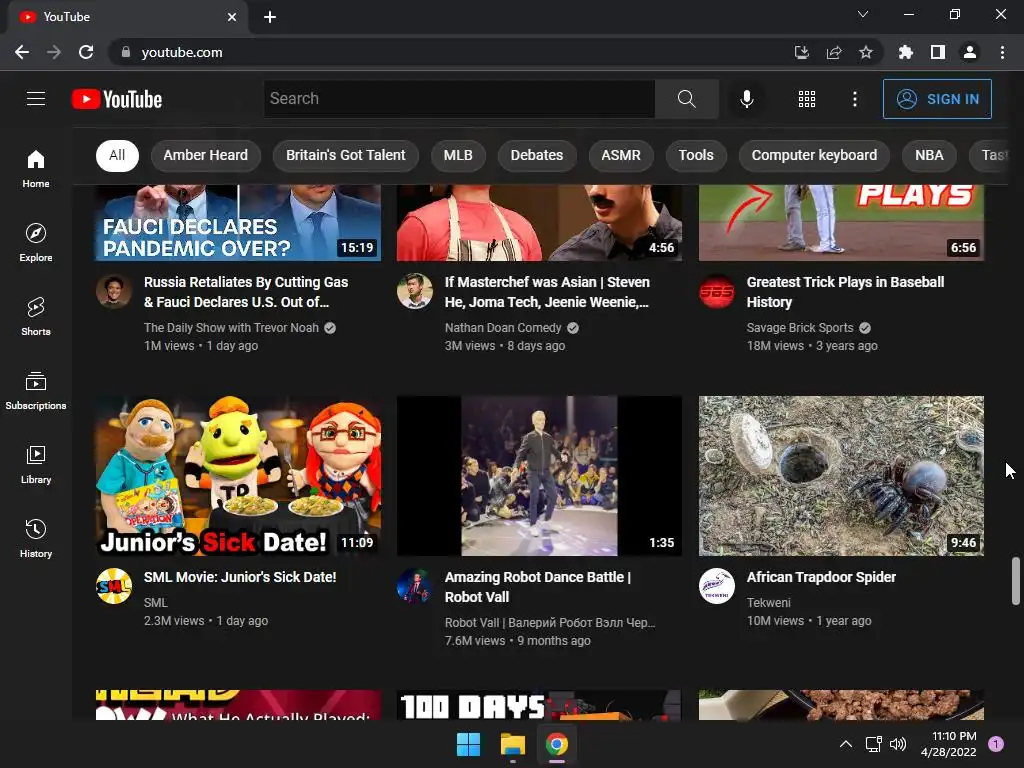1024x768 pixels.
Task: Click the Junior's Sick Date thumbnail
Action: pos(238,475)
